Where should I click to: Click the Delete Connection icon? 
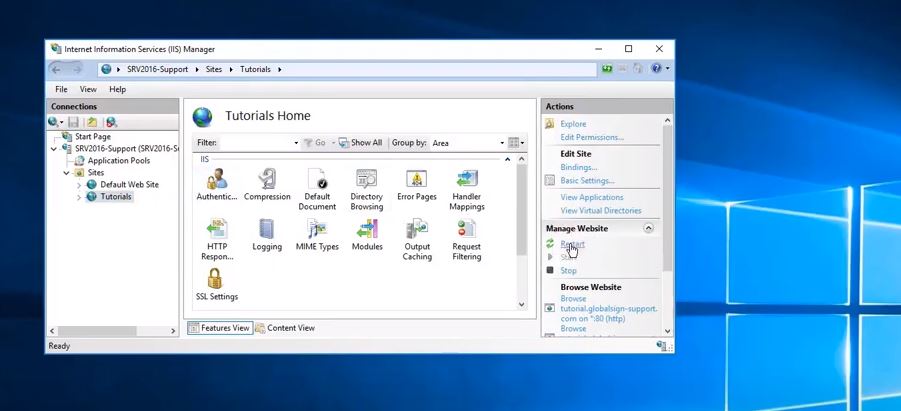[x=111, y=122]
